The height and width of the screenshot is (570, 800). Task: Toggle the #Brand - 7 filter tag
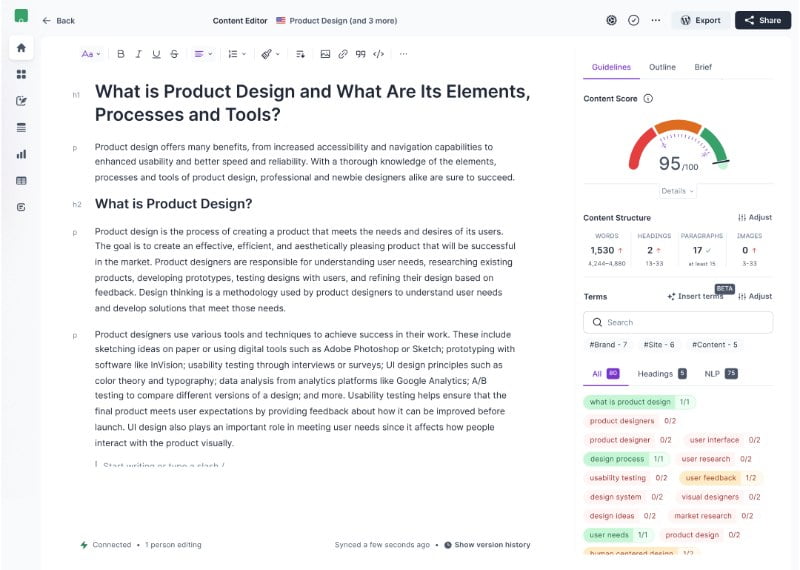[x=608, y=345]
